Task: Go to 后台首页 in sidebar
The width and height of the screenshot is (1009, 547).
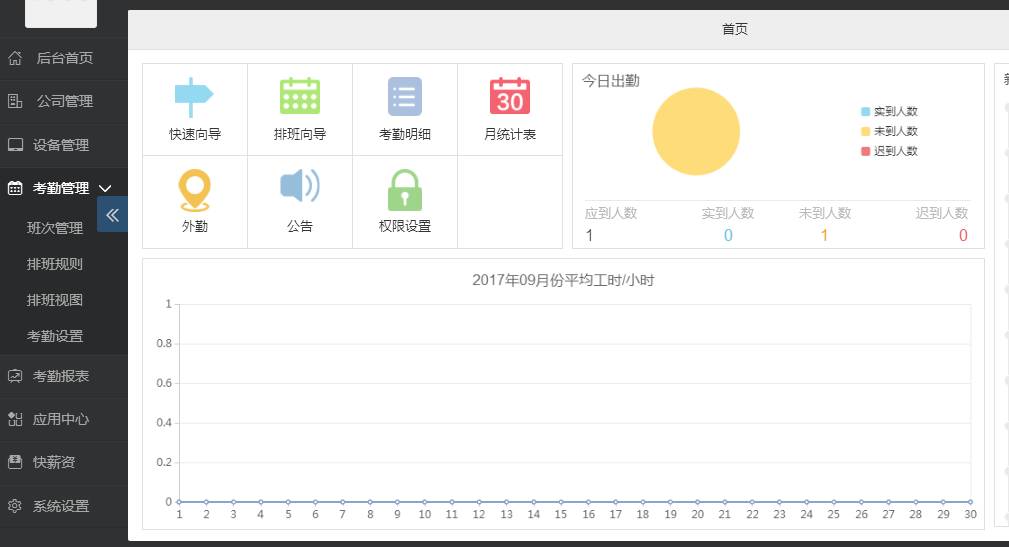Action: coord(64,58)
